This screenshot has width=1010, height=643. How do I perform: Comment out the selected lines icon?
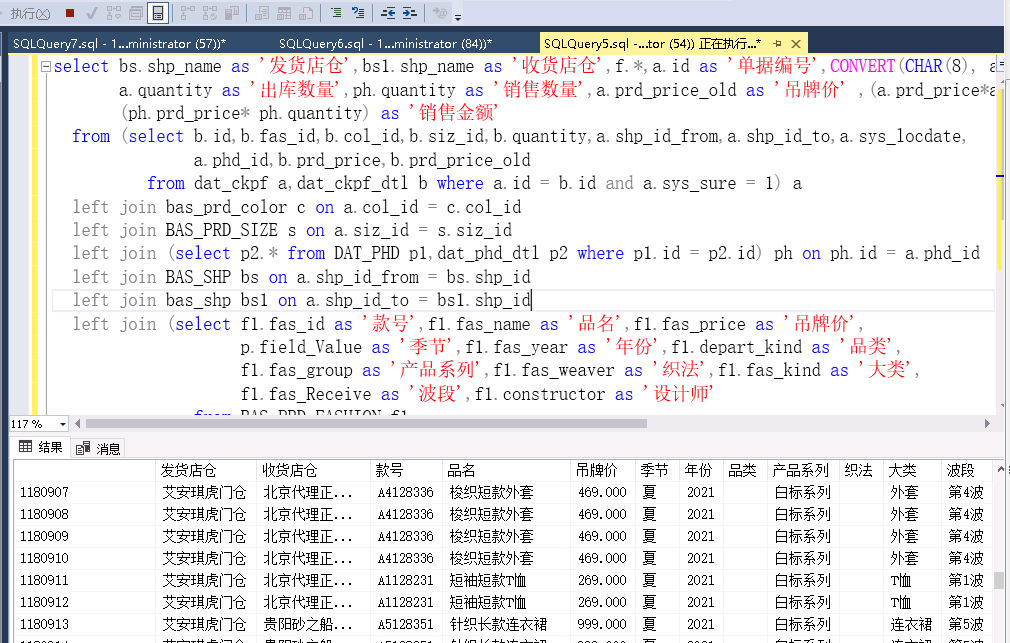[x=336, y=13]
